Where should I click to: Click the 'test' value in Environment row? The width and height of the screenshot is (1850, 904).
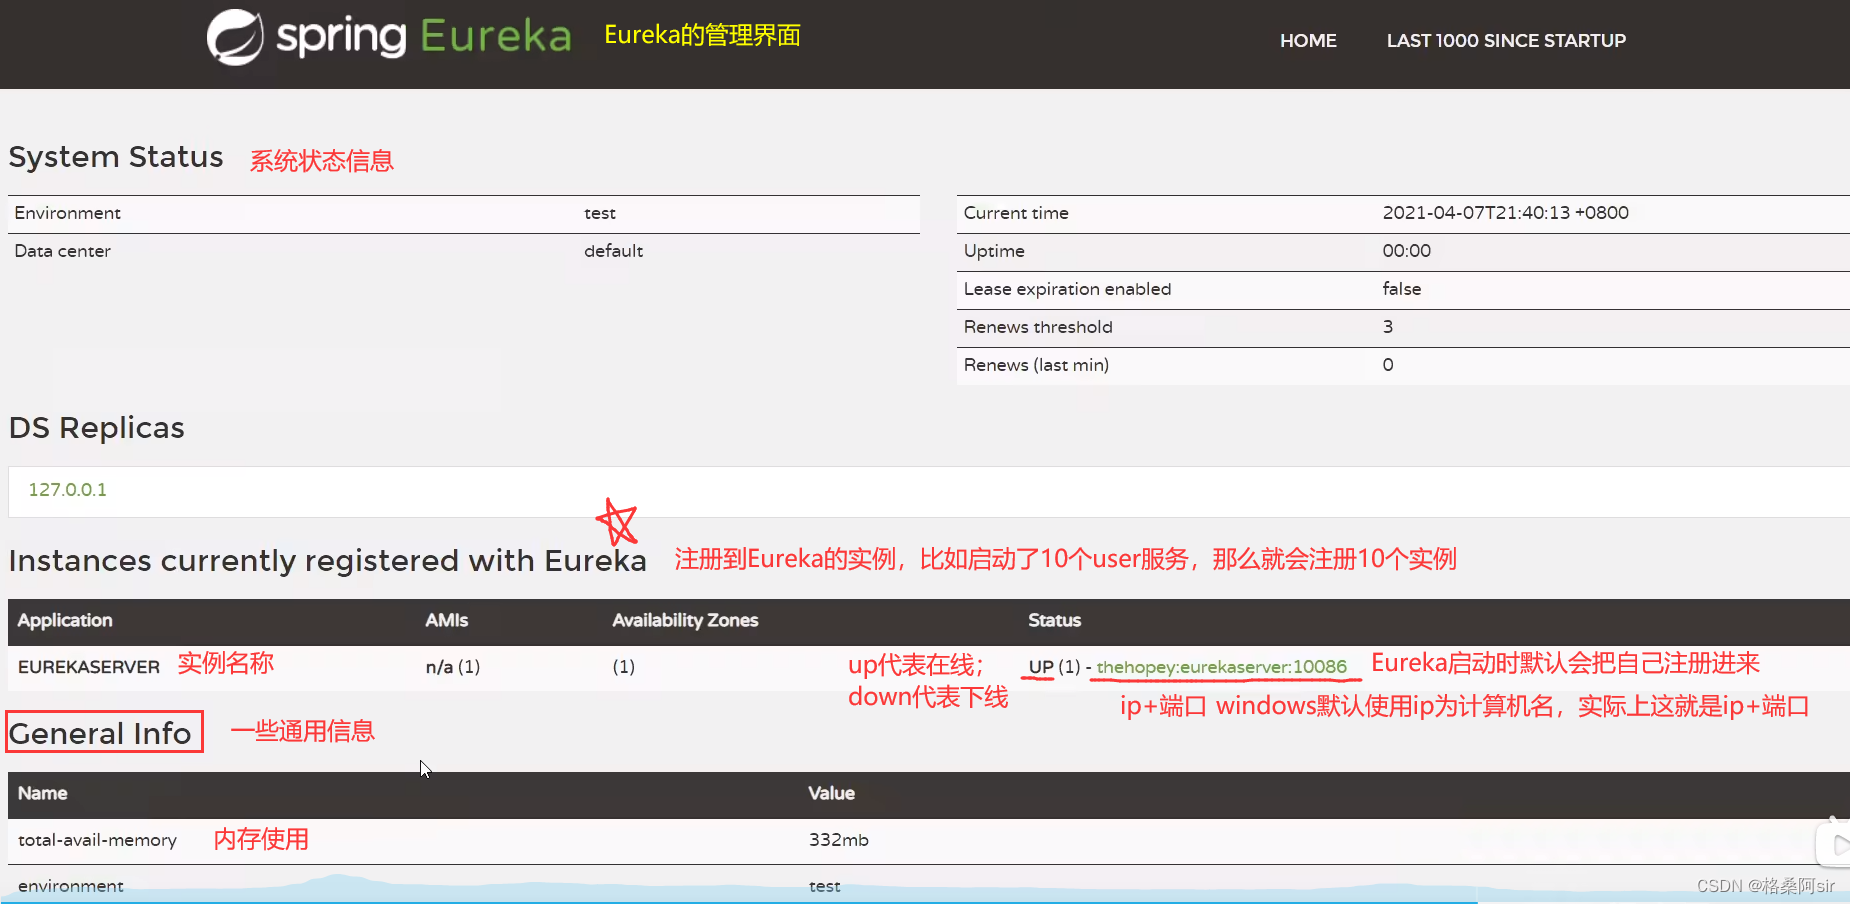600,213
